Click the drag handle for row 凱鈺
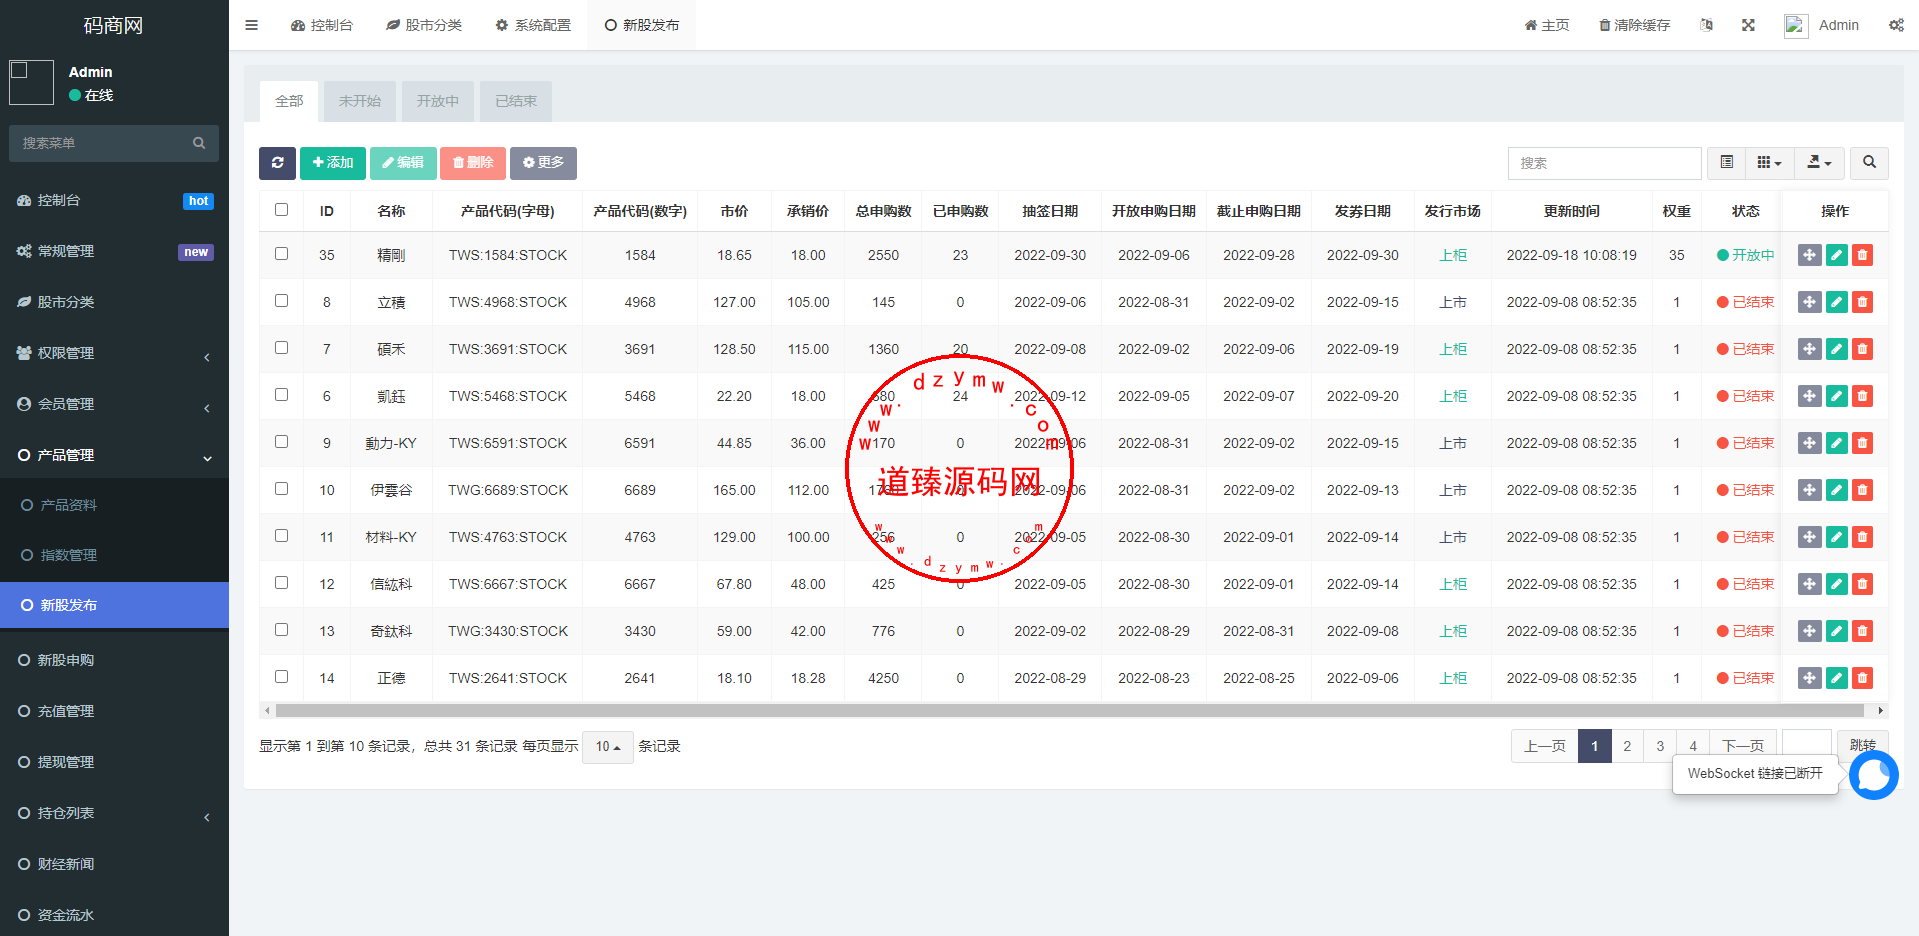The height and width of the screenshot is (936, 1919). tap(1809, 396)
